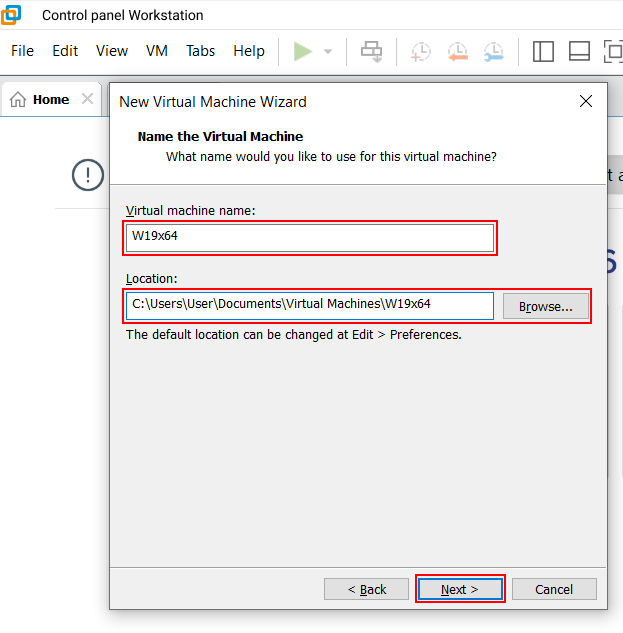Click the Location path text field
This screenshot has width=623, height=633.
pyautogui.click(x=309, y=305)
